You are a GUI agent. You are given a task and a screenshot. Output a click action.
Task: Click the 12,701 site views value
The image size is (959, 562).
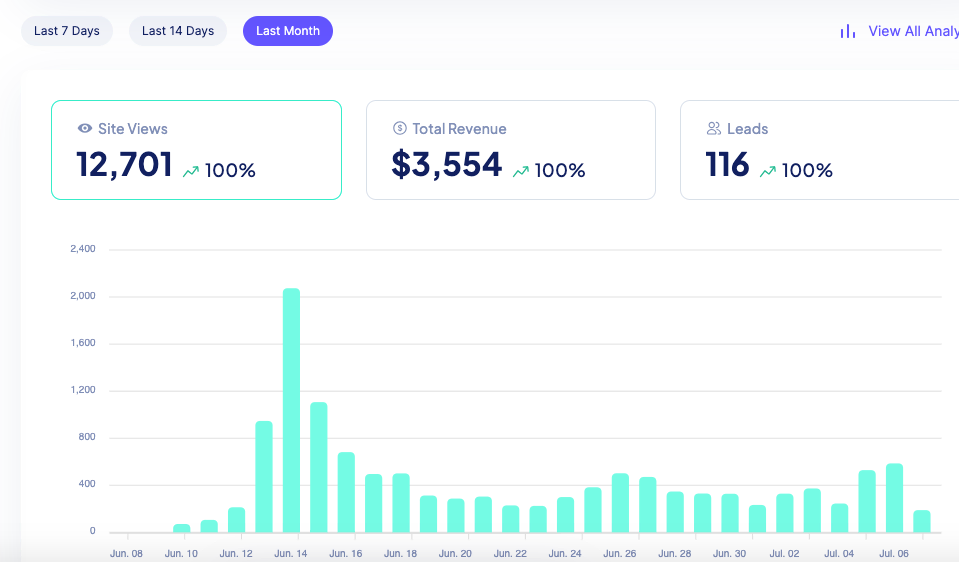[125, 166]
